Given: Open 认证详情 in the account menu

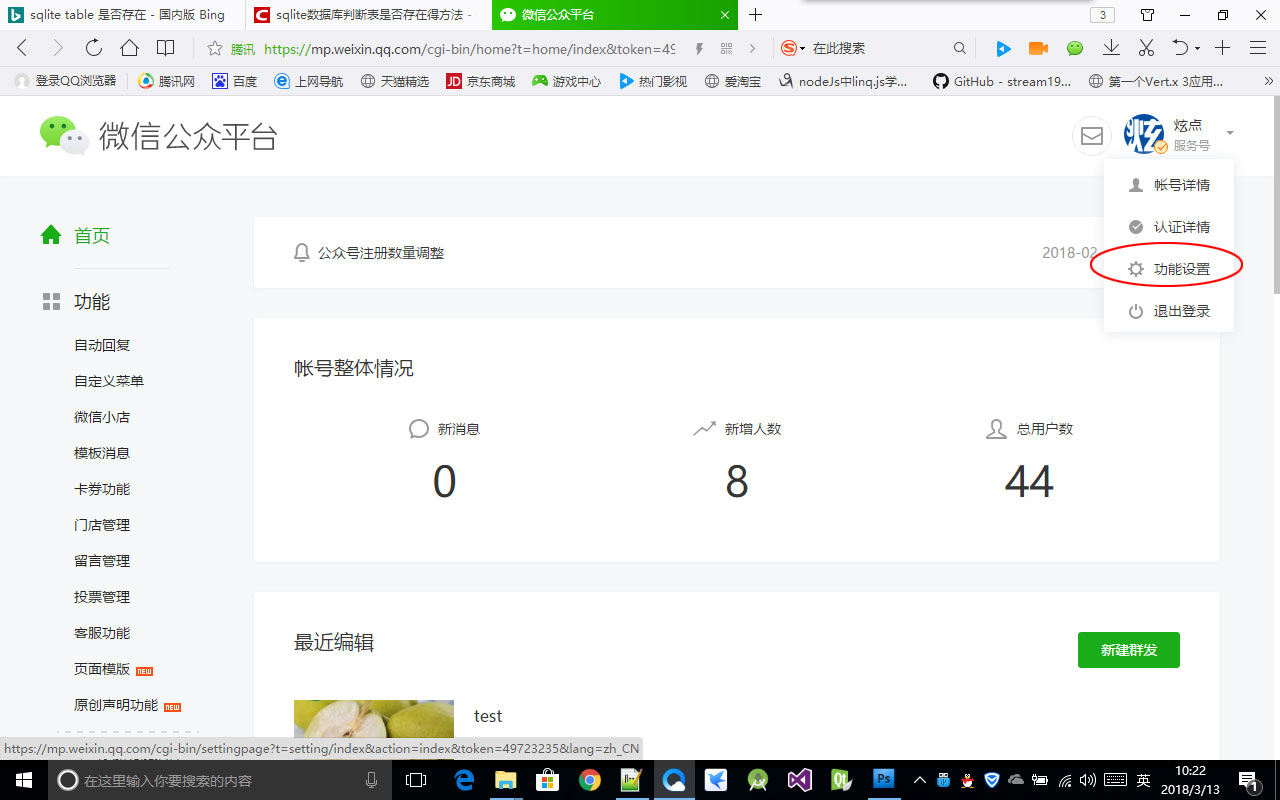Looking at the screenshot, I should coord(1168,227).
